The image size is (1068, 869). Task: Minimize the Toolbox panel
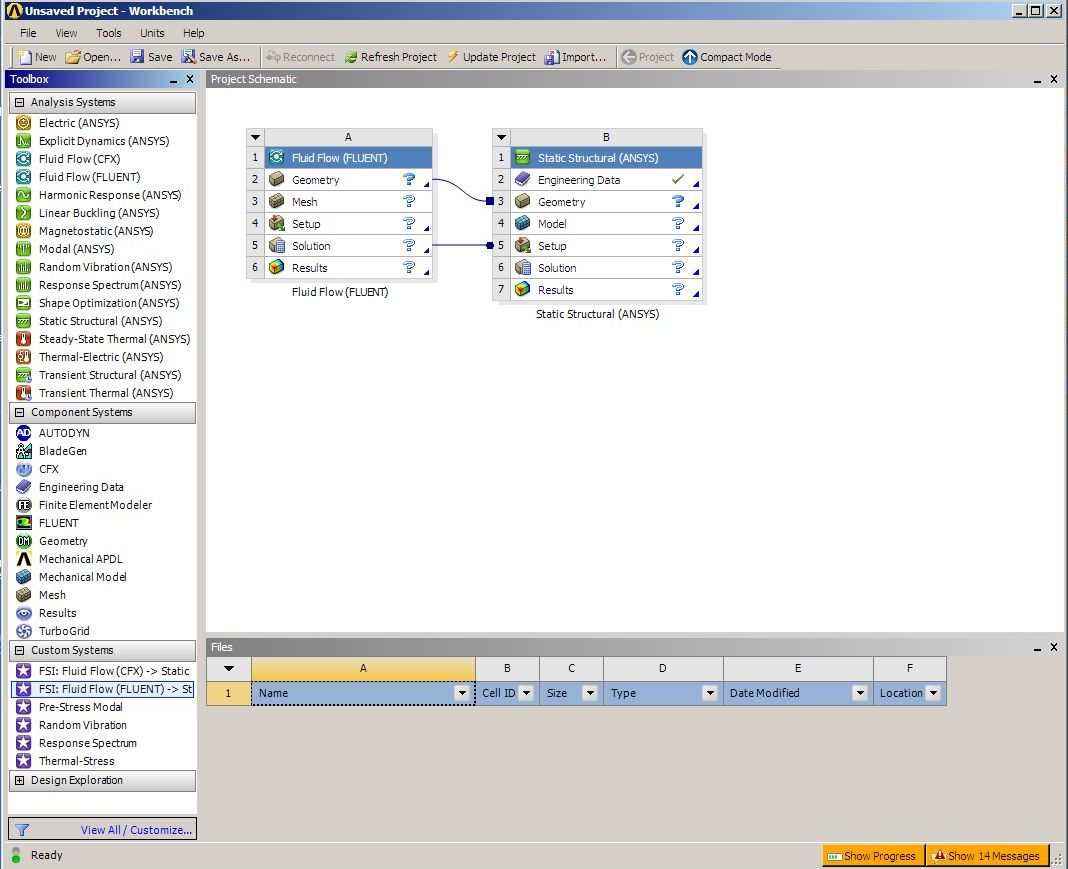[x=173, y=80]
